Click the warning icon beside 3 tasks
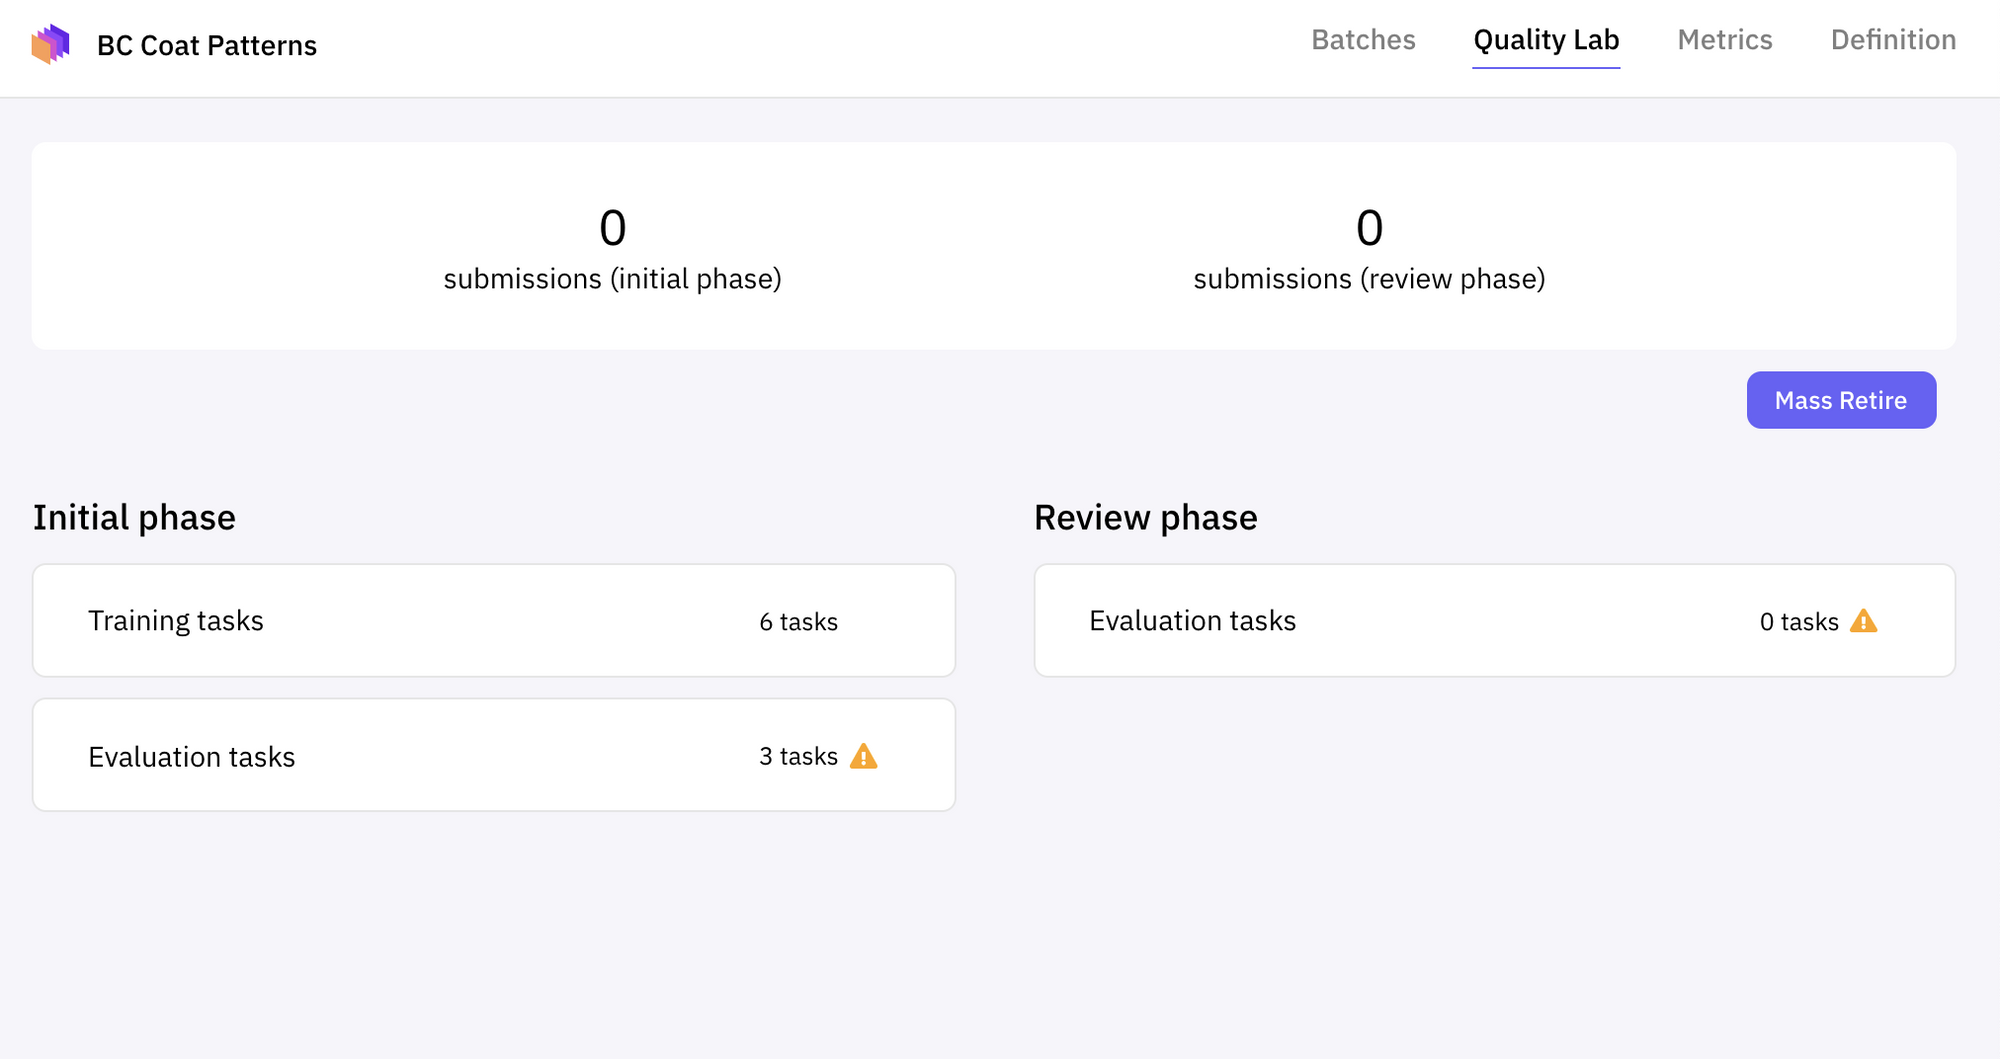Screen dimensions: 2000x1059 click(x=863, y=757)
